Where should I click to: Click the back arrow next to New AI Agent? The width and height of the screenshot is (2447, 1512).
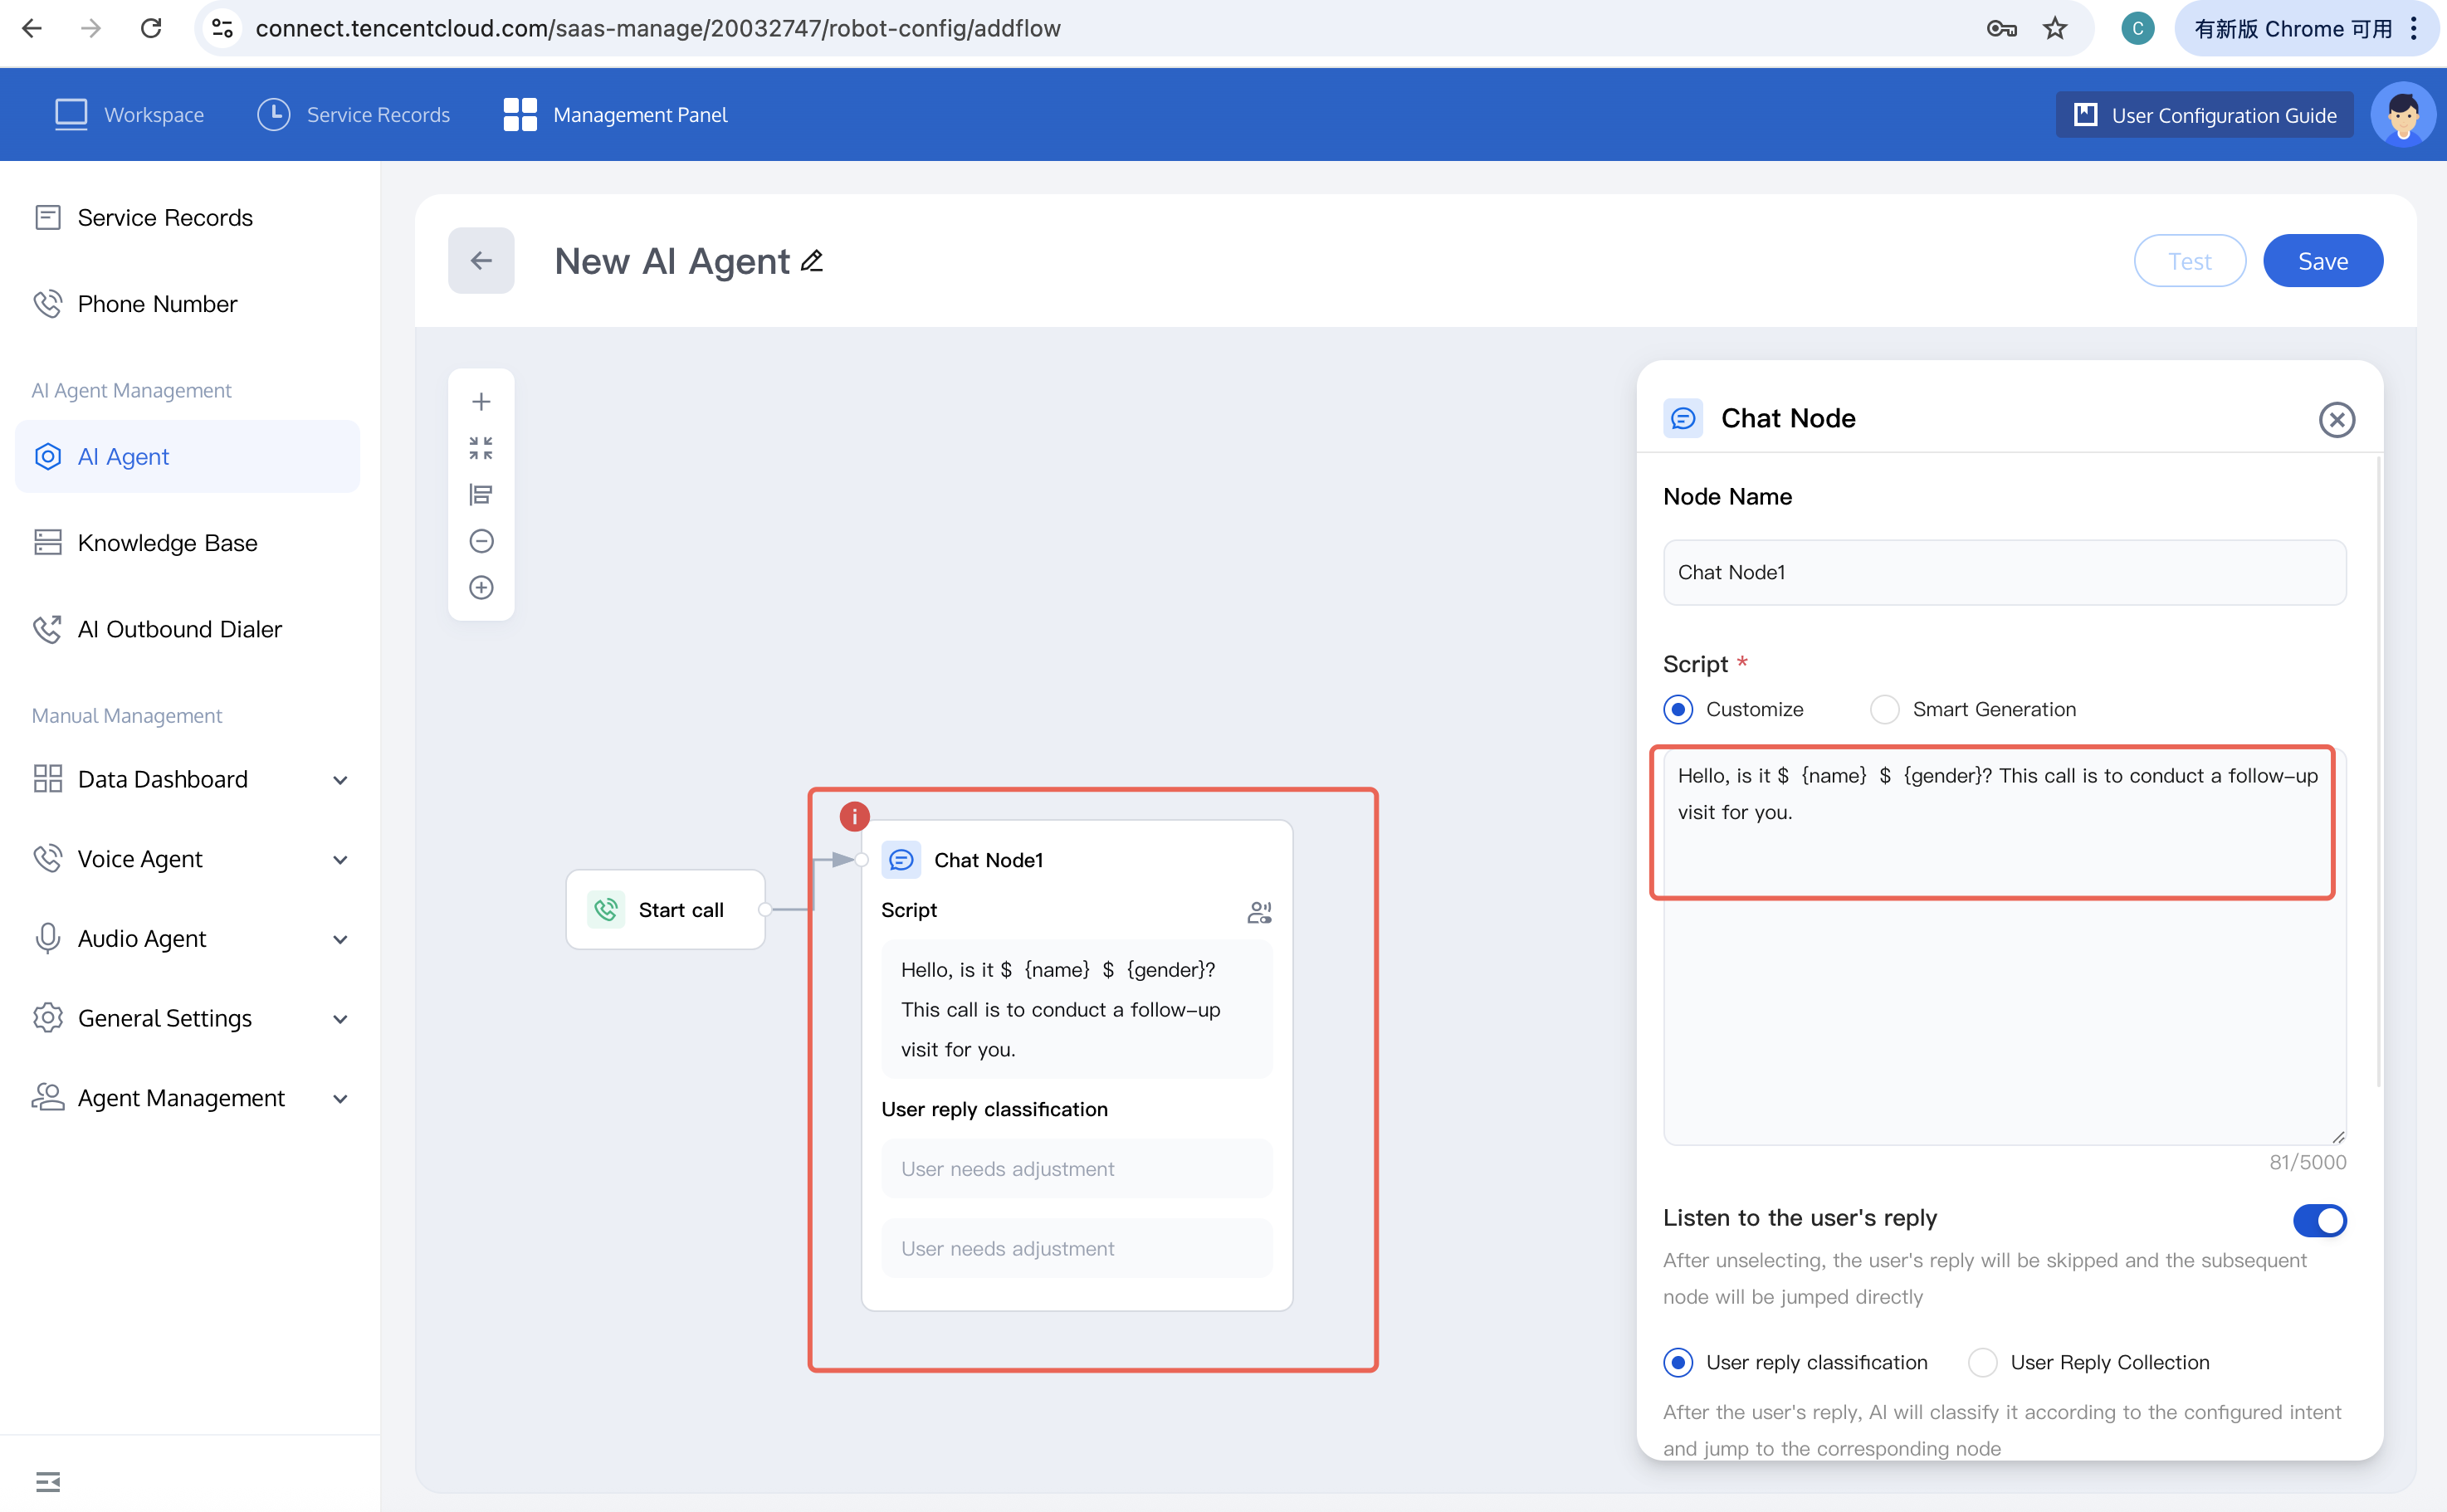click(481, 261)
